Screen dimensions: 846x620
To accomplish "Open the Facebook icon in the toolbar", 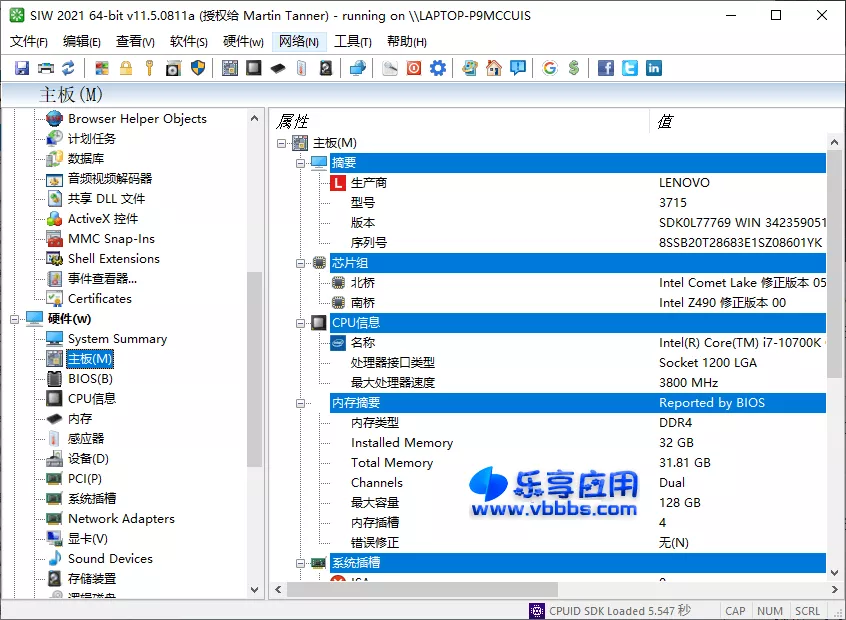I will point(606,67).
